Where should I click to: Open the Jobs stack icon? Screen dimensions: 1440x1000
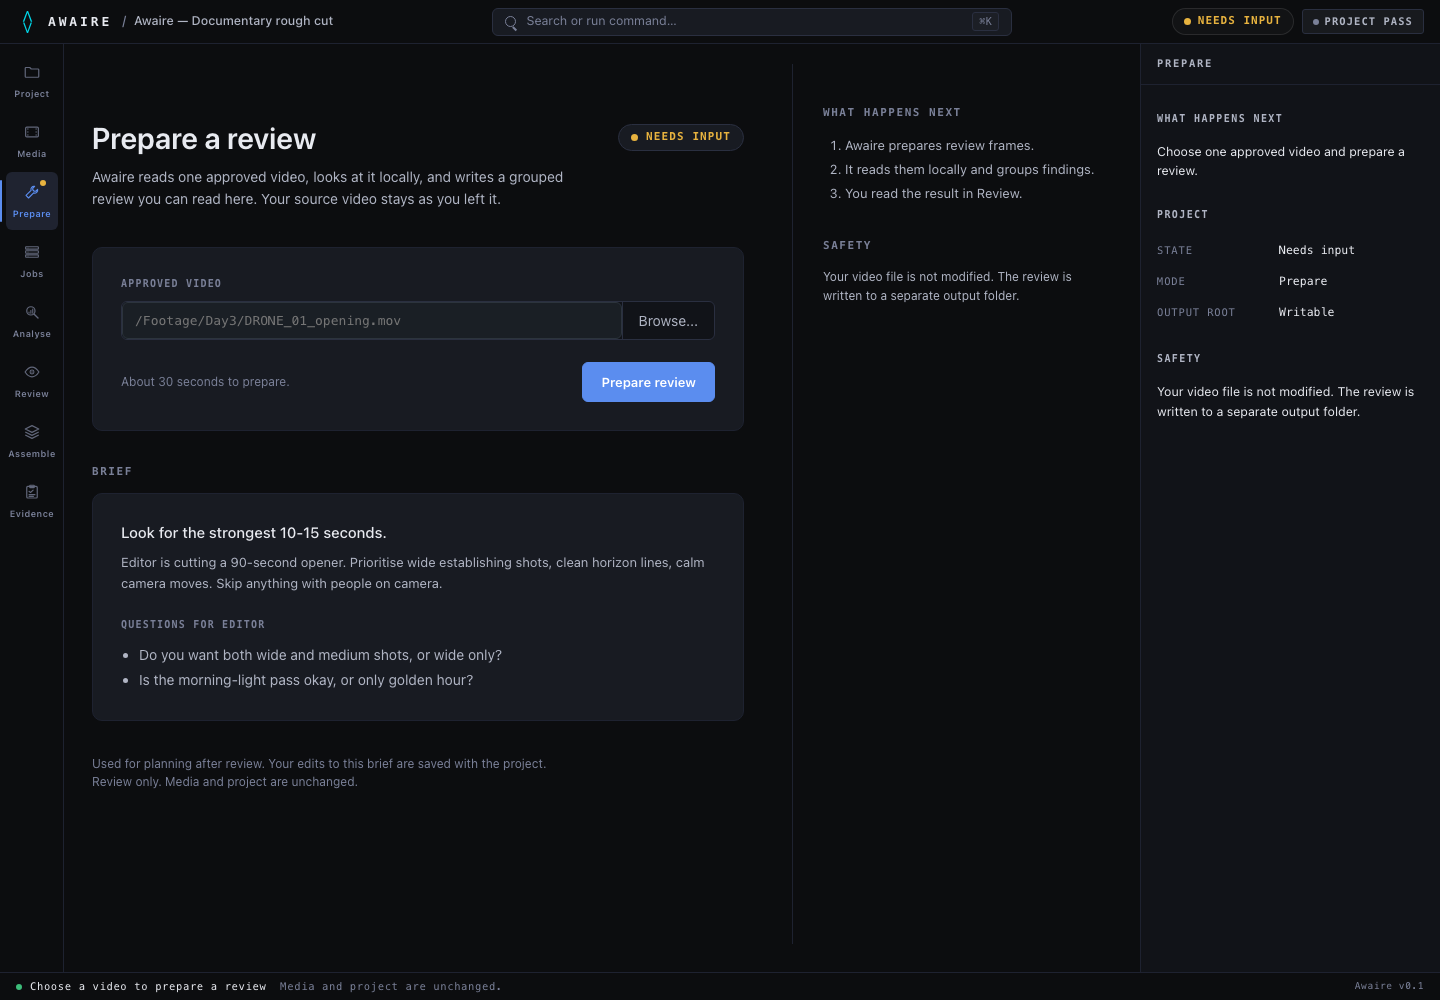pos(32,252)
